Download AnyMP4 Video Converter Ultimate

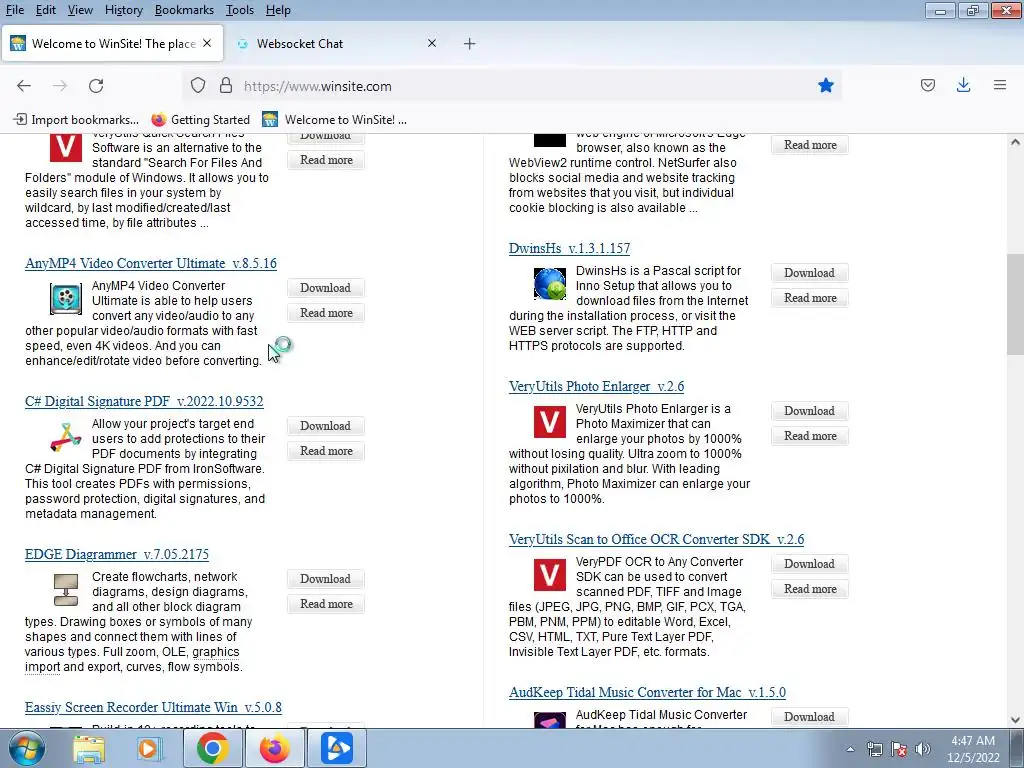pyautogui.click(x=325, y=288)
